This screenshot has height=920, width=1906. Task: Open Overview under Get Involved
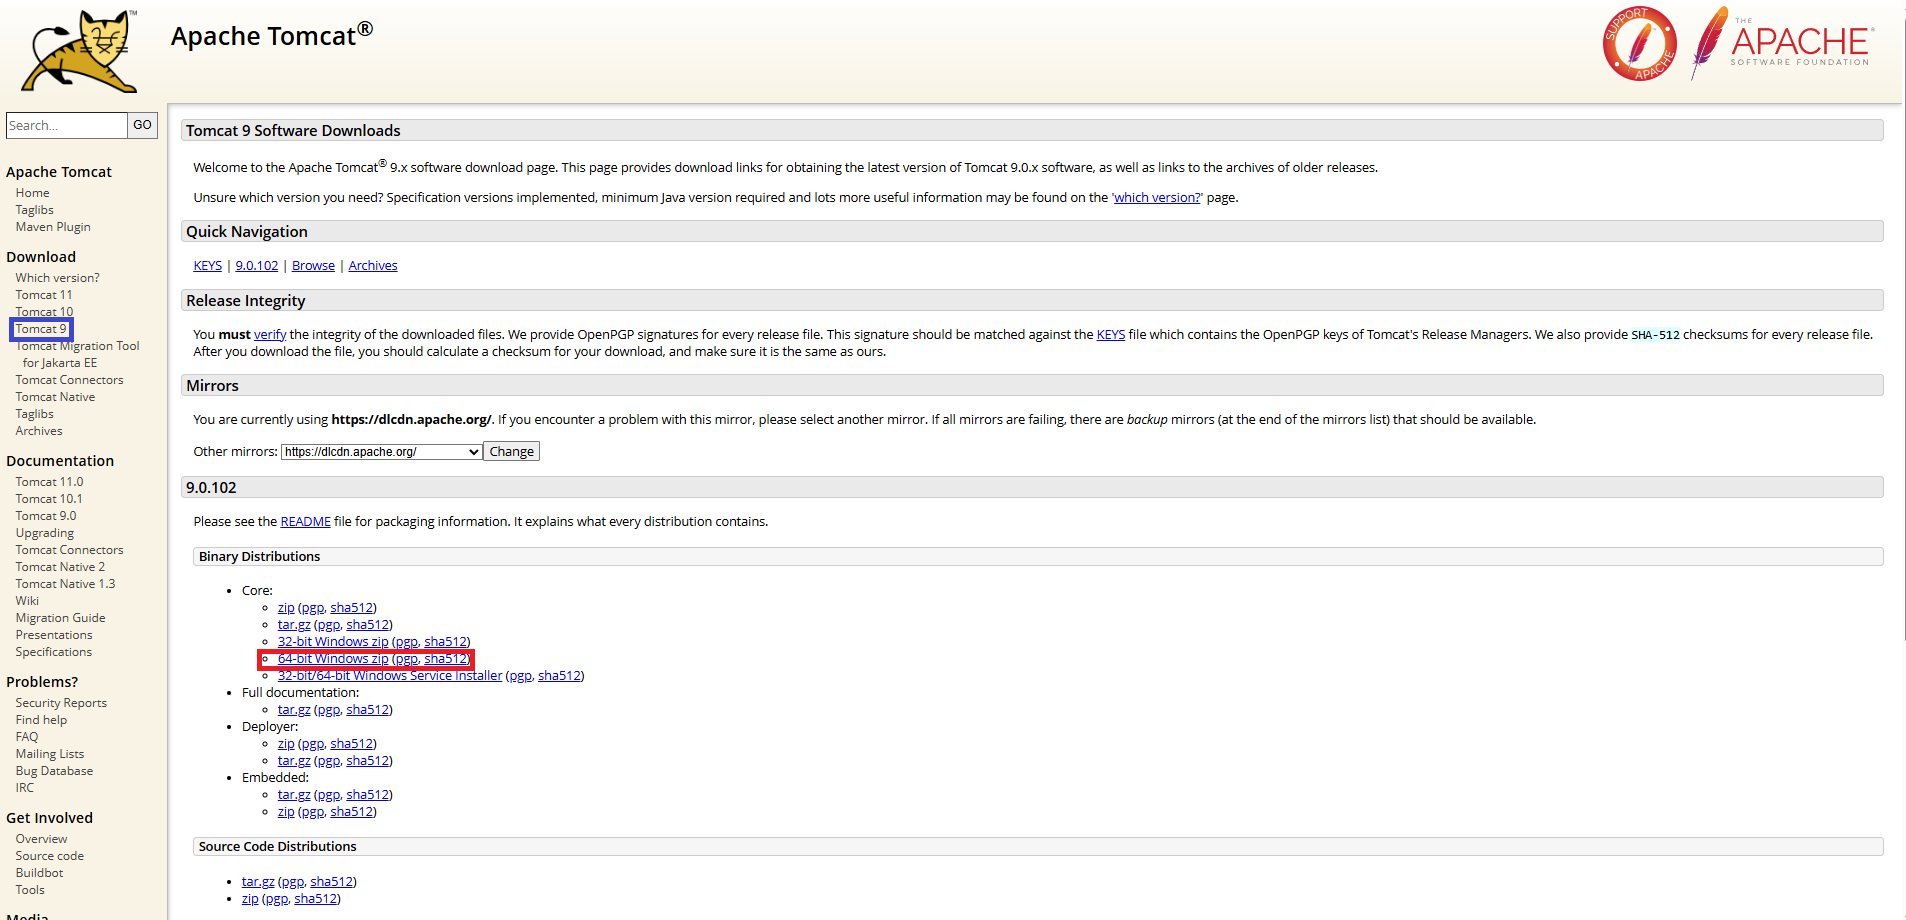tap(41, 839)
